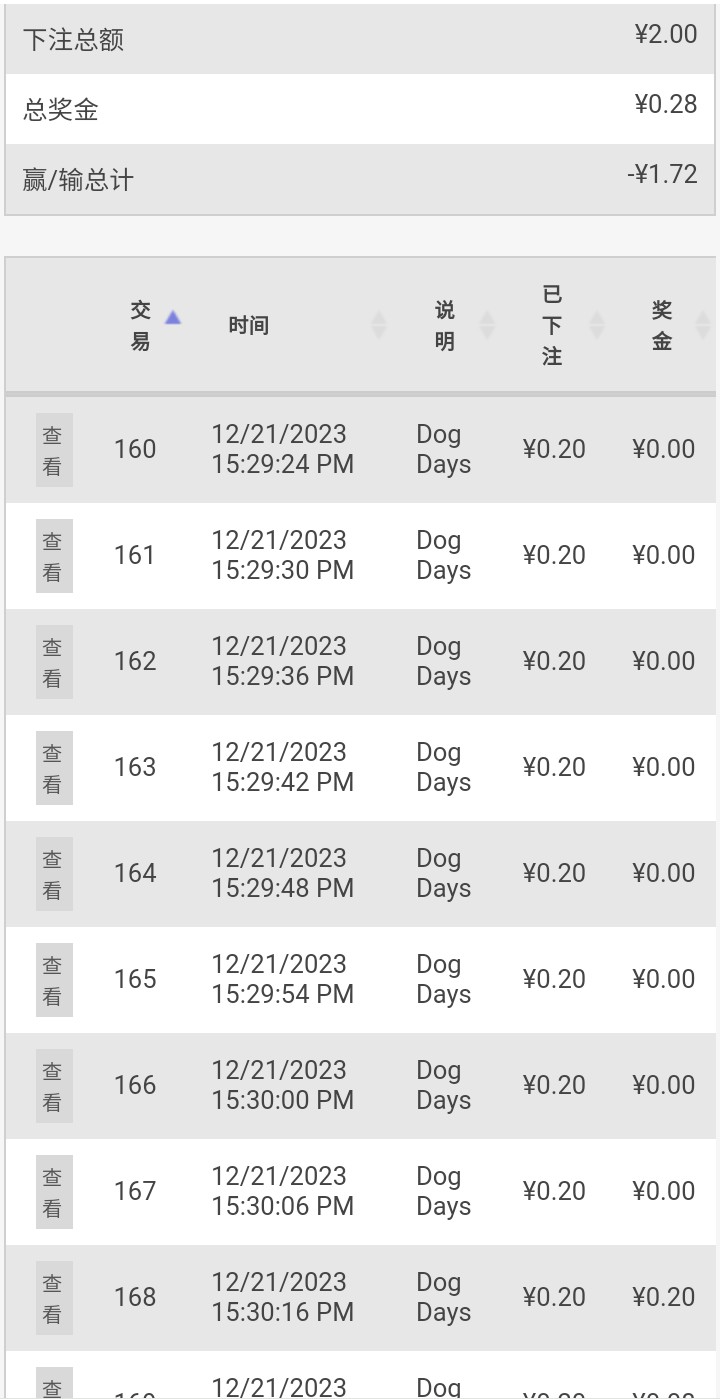The height and width of the screenshot is (1399, 720).
Task: Select the 时间 column header text
Action: (x=248, y=325)
